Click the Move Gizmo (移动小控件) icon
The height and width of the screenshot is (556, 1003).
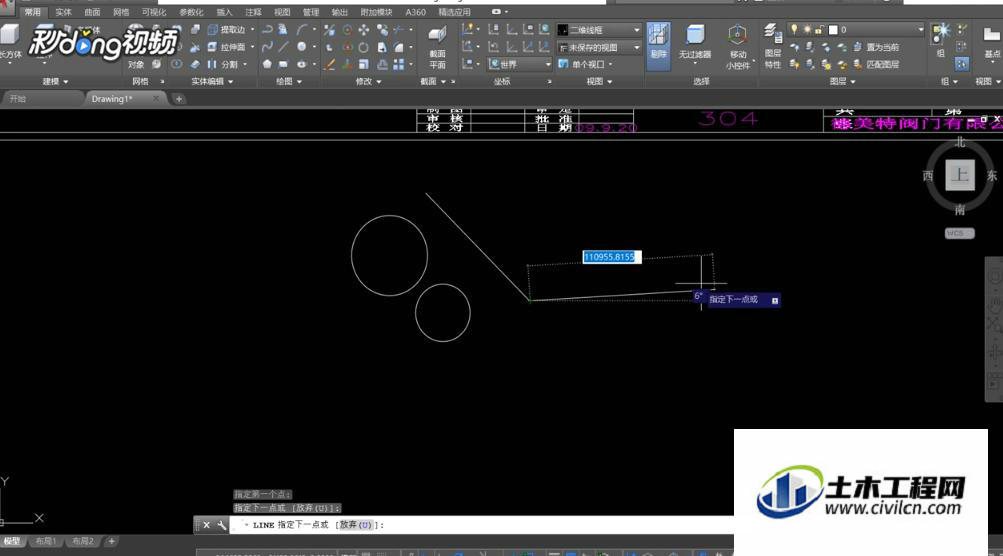pos(738,46)
